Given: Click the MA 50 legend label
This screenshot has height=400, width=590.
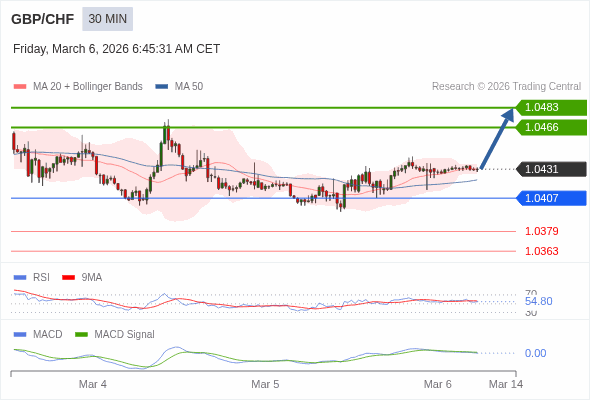Looking at the screenshot, I should (189, 87).
